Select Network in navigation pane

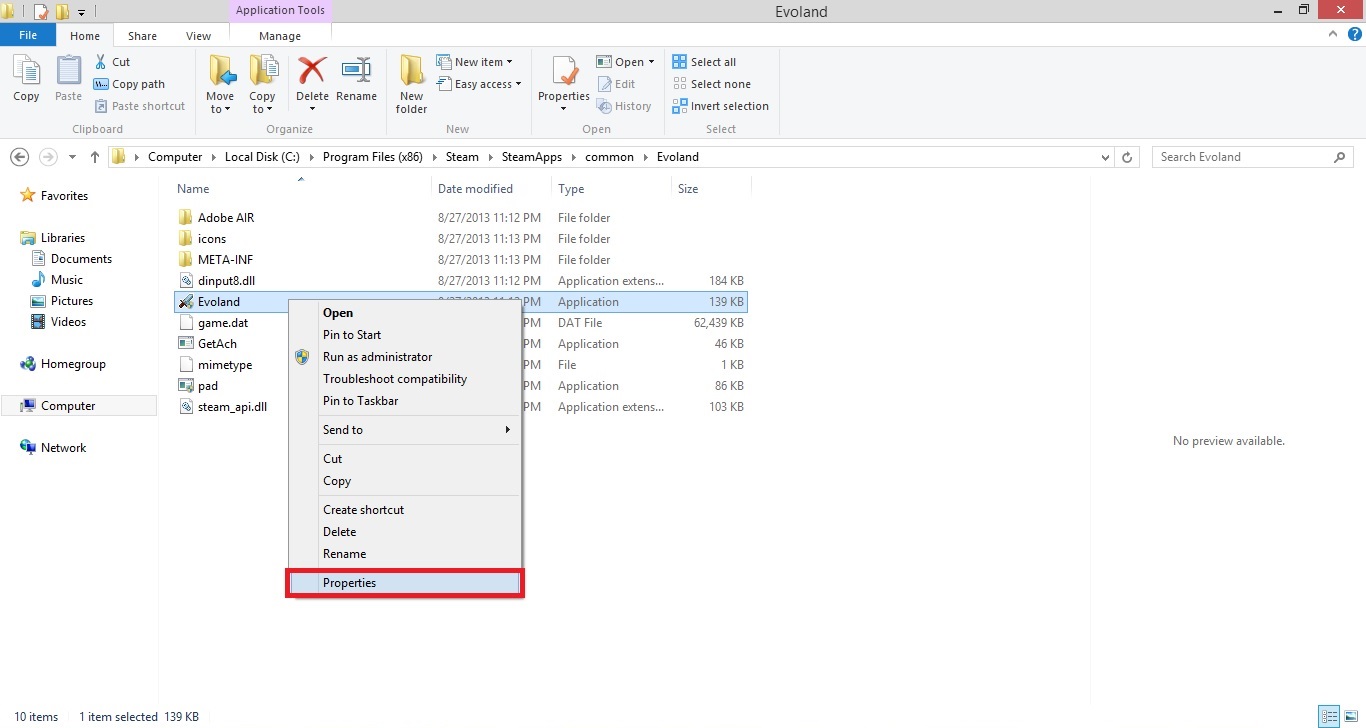point(64,448)
